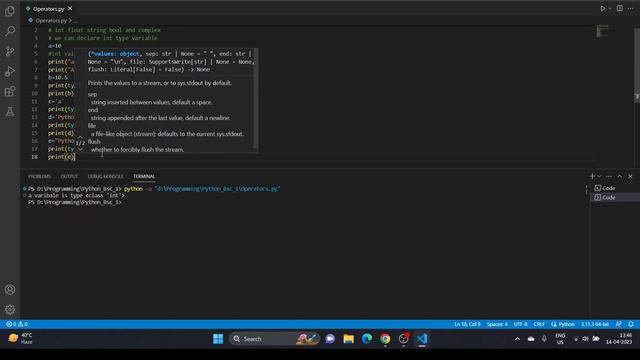
Task: Select Python interpreter 3.11.3 64-bit
Action: pos(595,324)
